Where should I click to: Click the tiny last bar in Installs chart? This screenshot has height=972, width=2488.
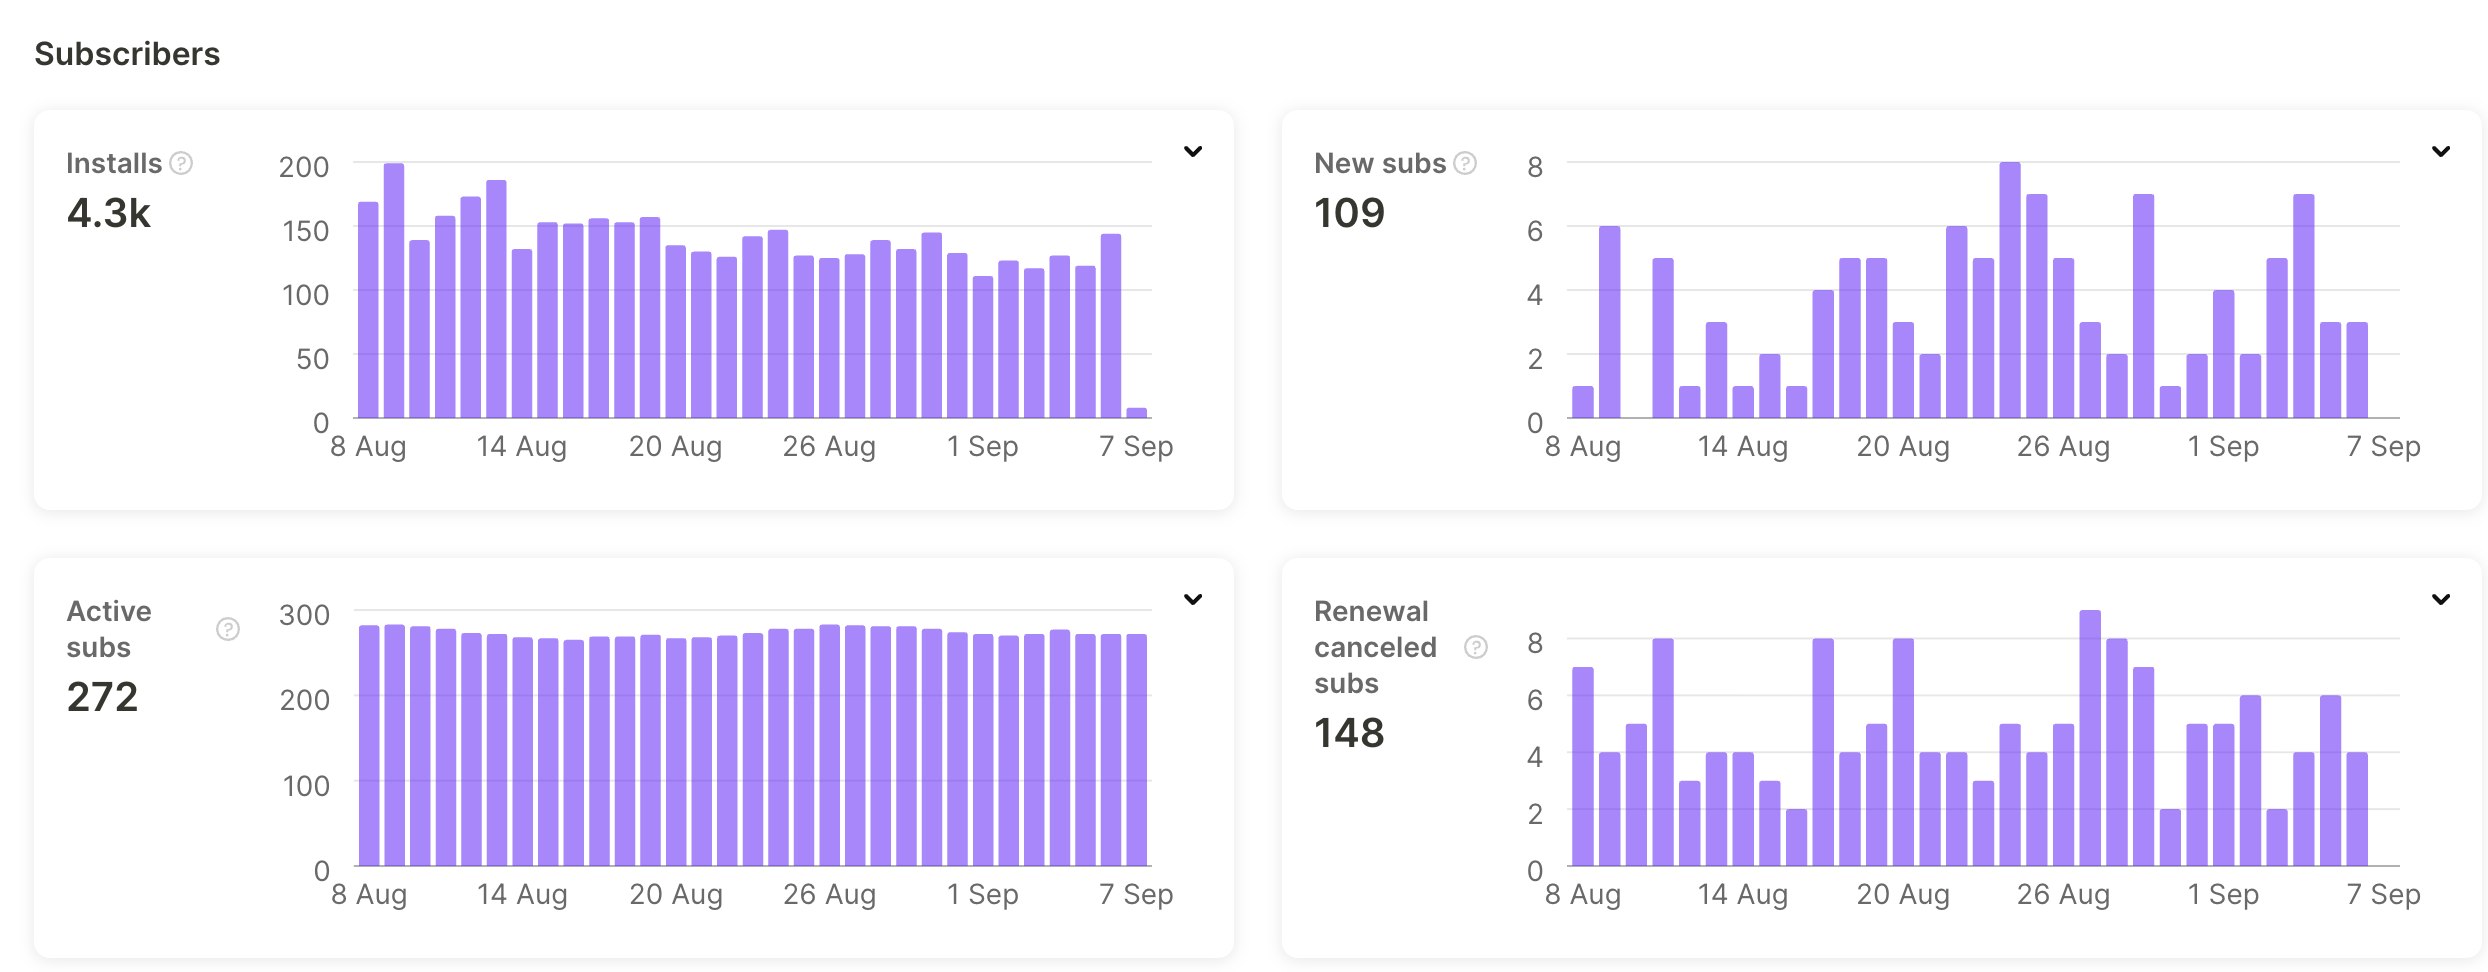[x=1136, y=413]
